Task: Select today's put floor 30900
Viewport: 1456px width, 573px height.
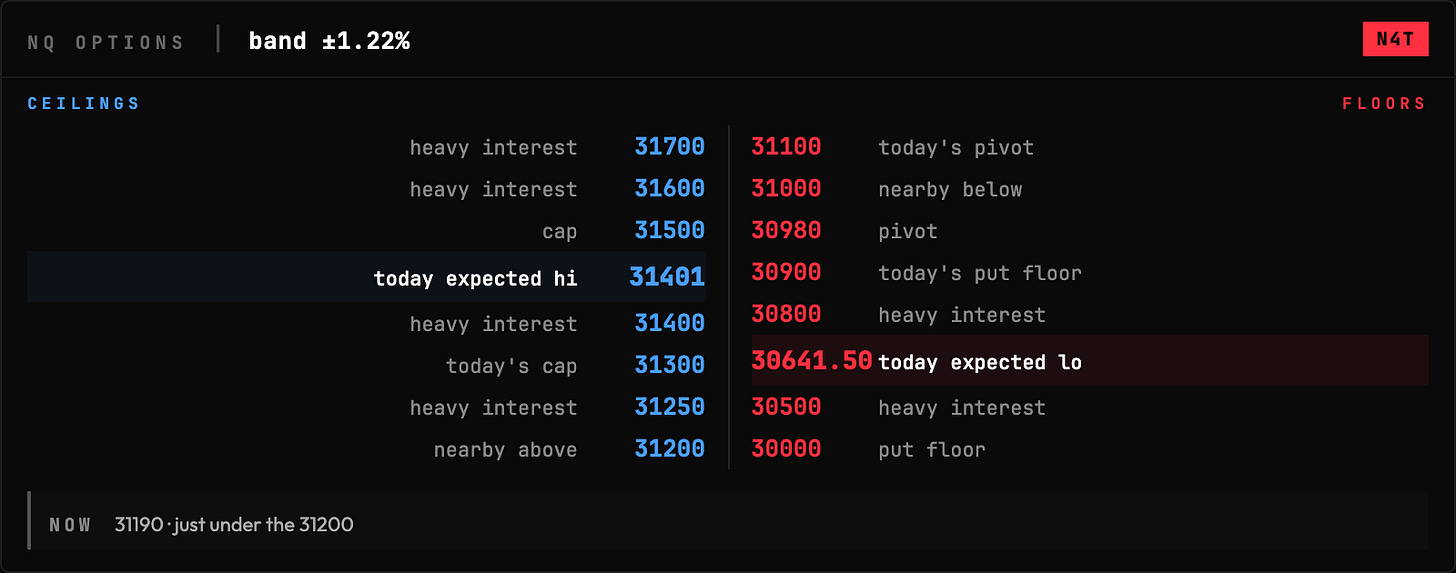Action: 1090,273
